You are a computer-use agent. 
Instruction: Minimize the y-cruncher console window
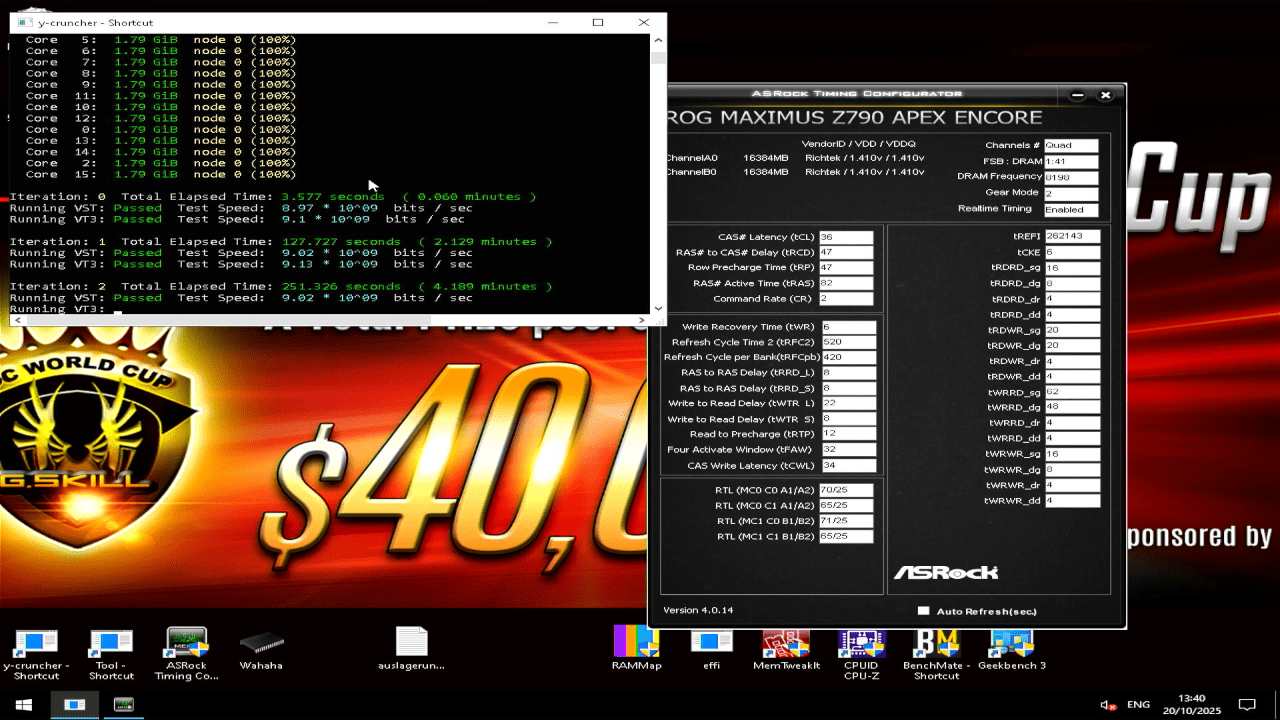552,22
